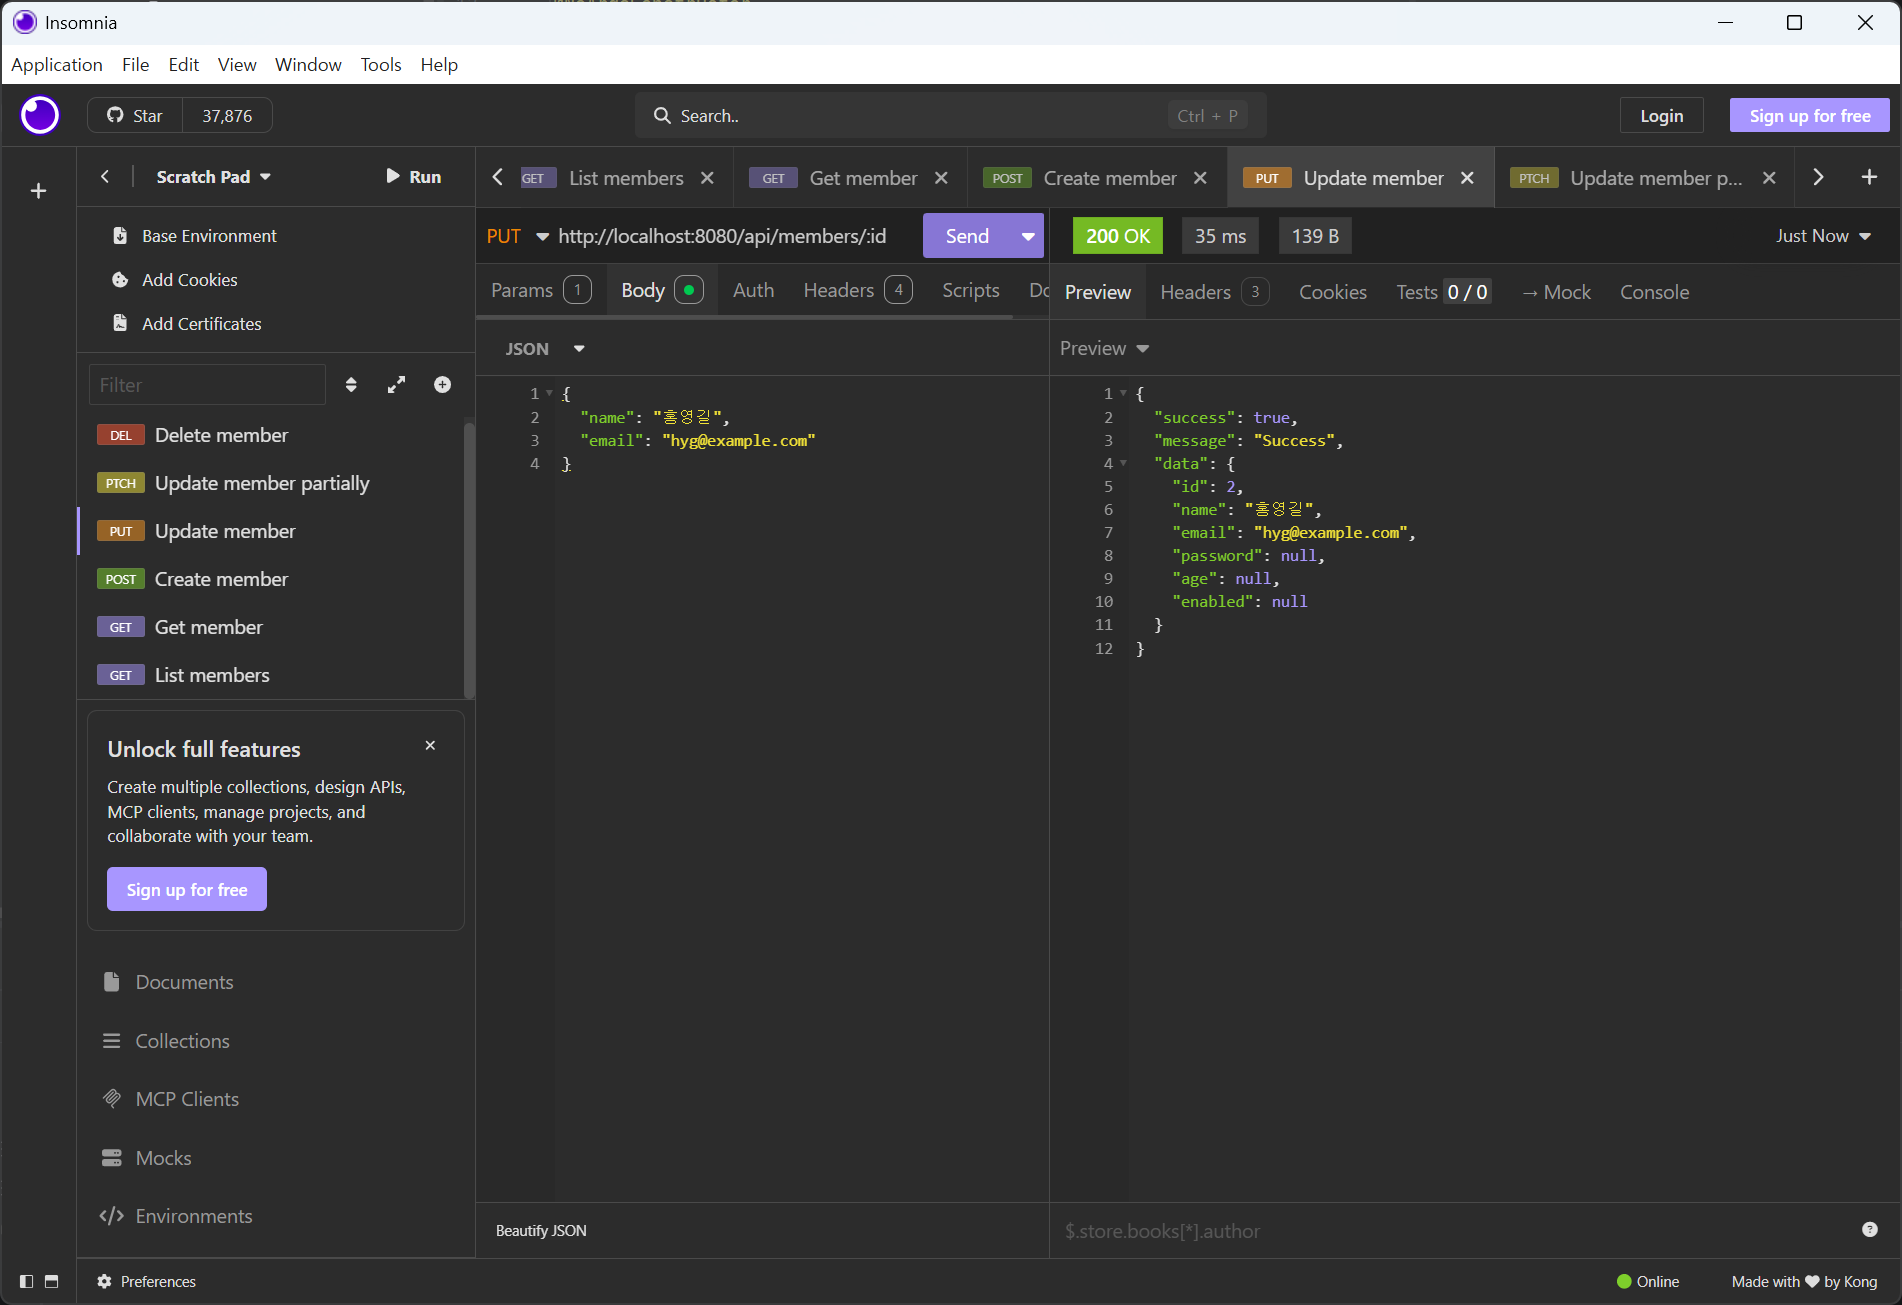Image resolution: width=1902 pixels, height=1305 pixels.
Task: Open Preferences gear icon
Action: pos(104,1282)
